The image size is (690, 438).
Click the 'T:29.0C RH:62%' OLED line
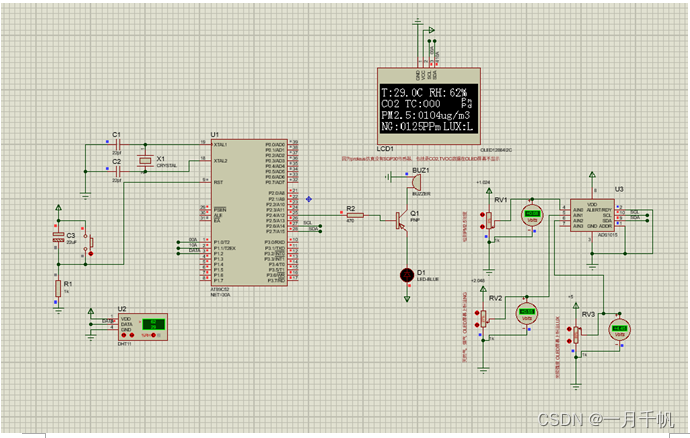click(424, 93)
